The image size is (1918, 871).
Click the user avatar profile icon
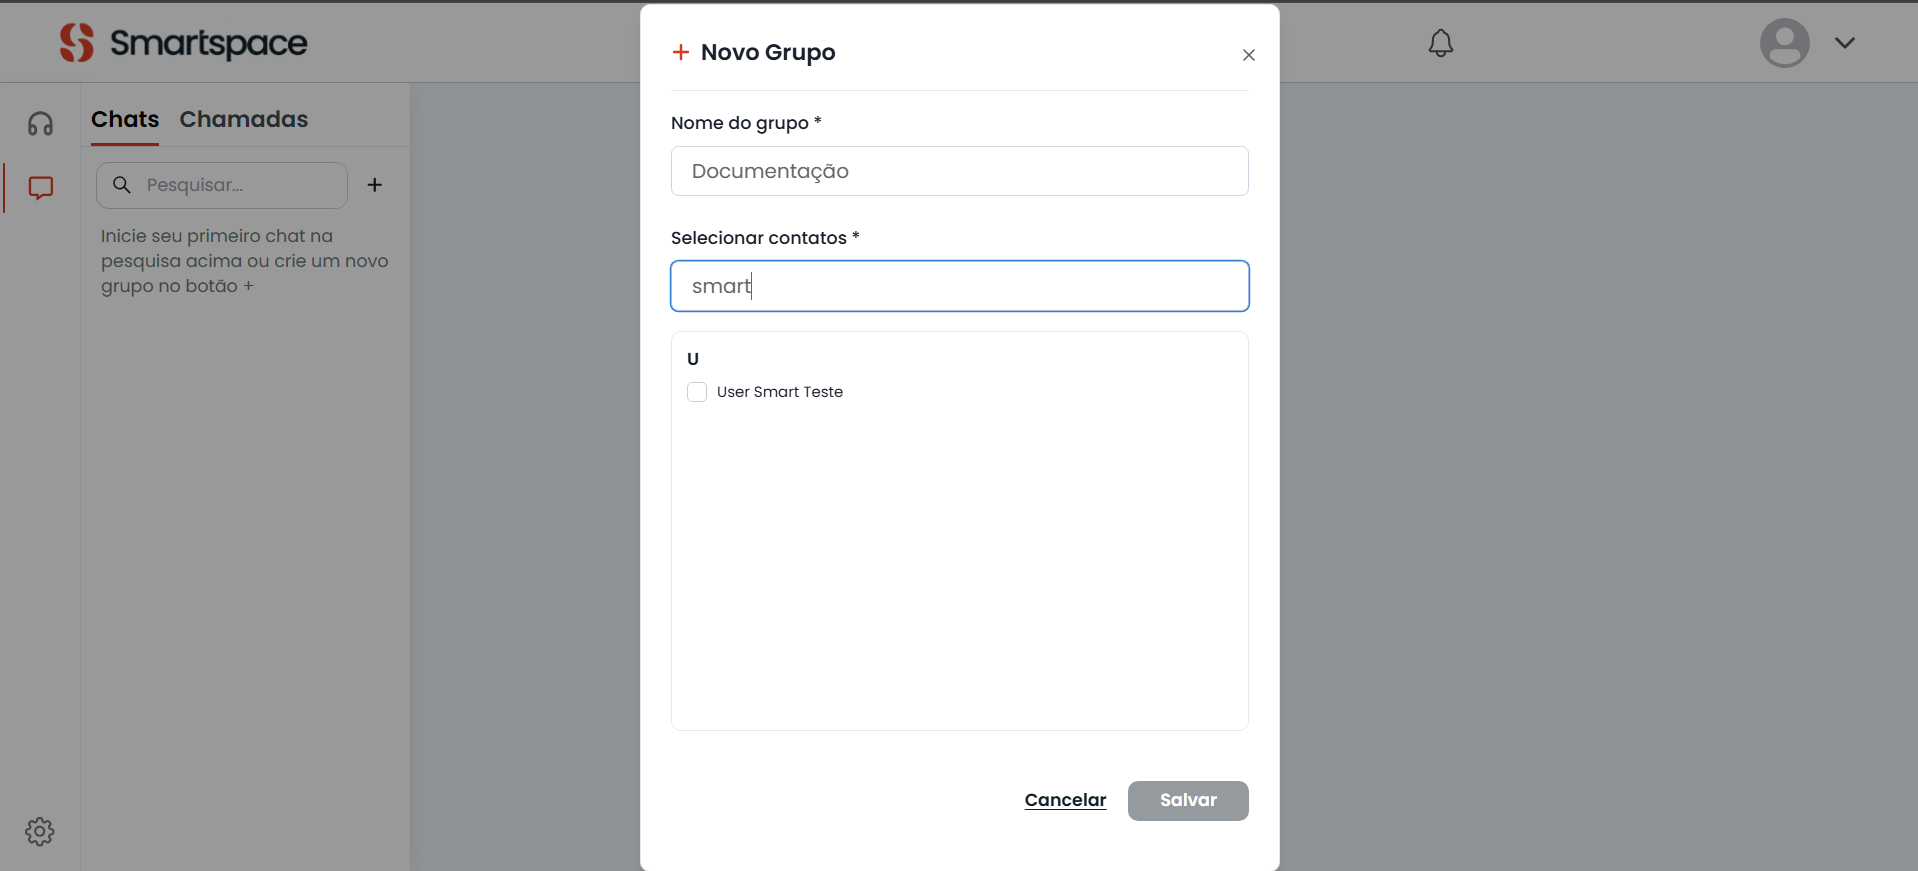1784,43
